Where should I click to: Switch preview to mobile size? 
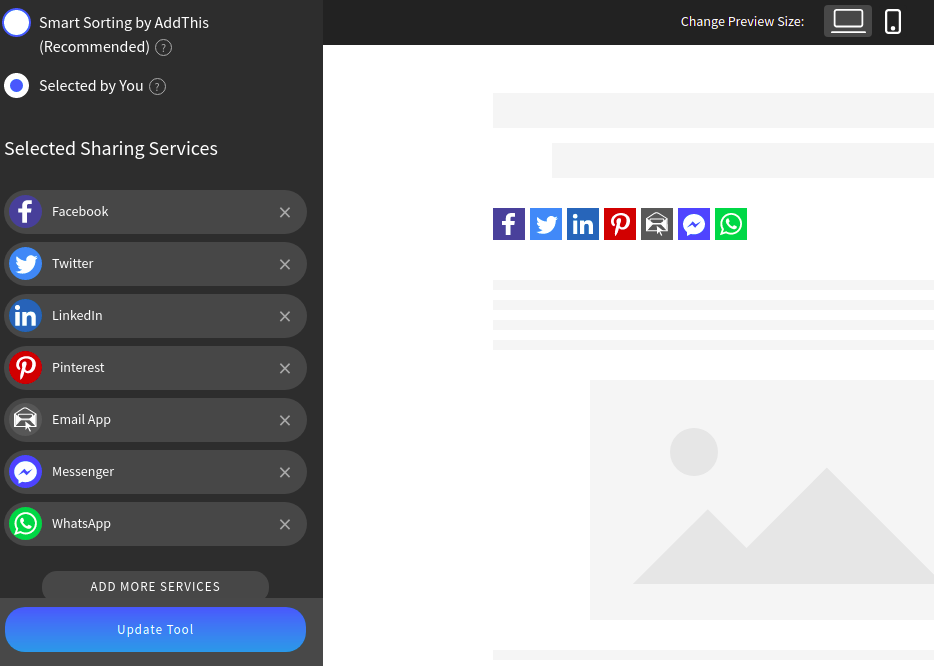pos(892,21)
